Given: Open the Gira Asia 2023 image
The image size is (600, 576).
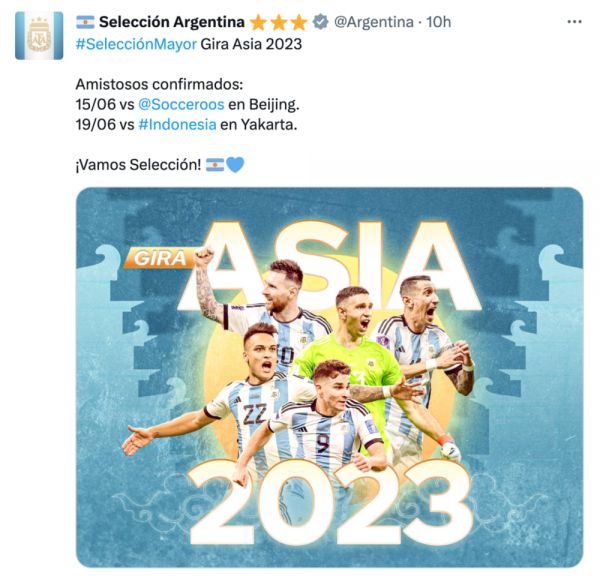Looking at the screenshot, I should [x=329, y=377].
